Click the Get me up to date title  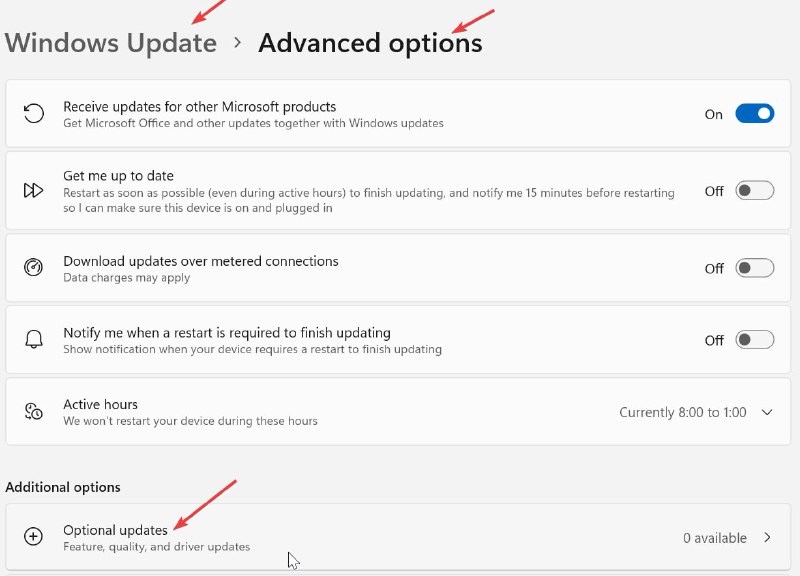pyautogui.click(x=118, y=176)
